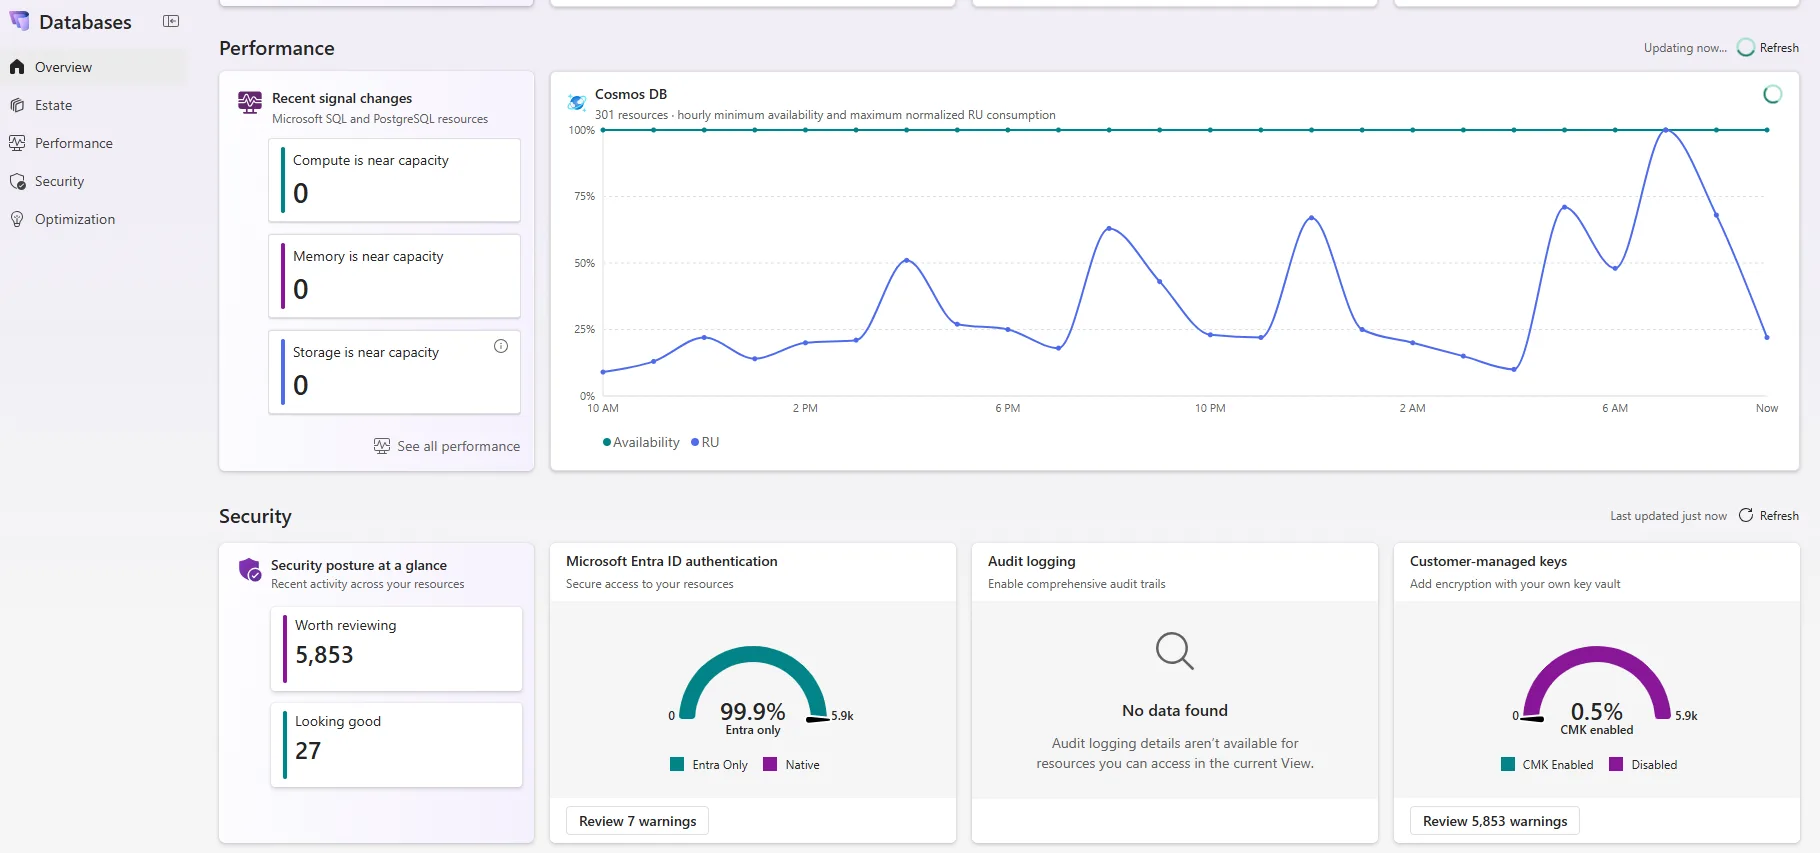Click the 0.5% CMK enabled gauge

click(1597, 690)
